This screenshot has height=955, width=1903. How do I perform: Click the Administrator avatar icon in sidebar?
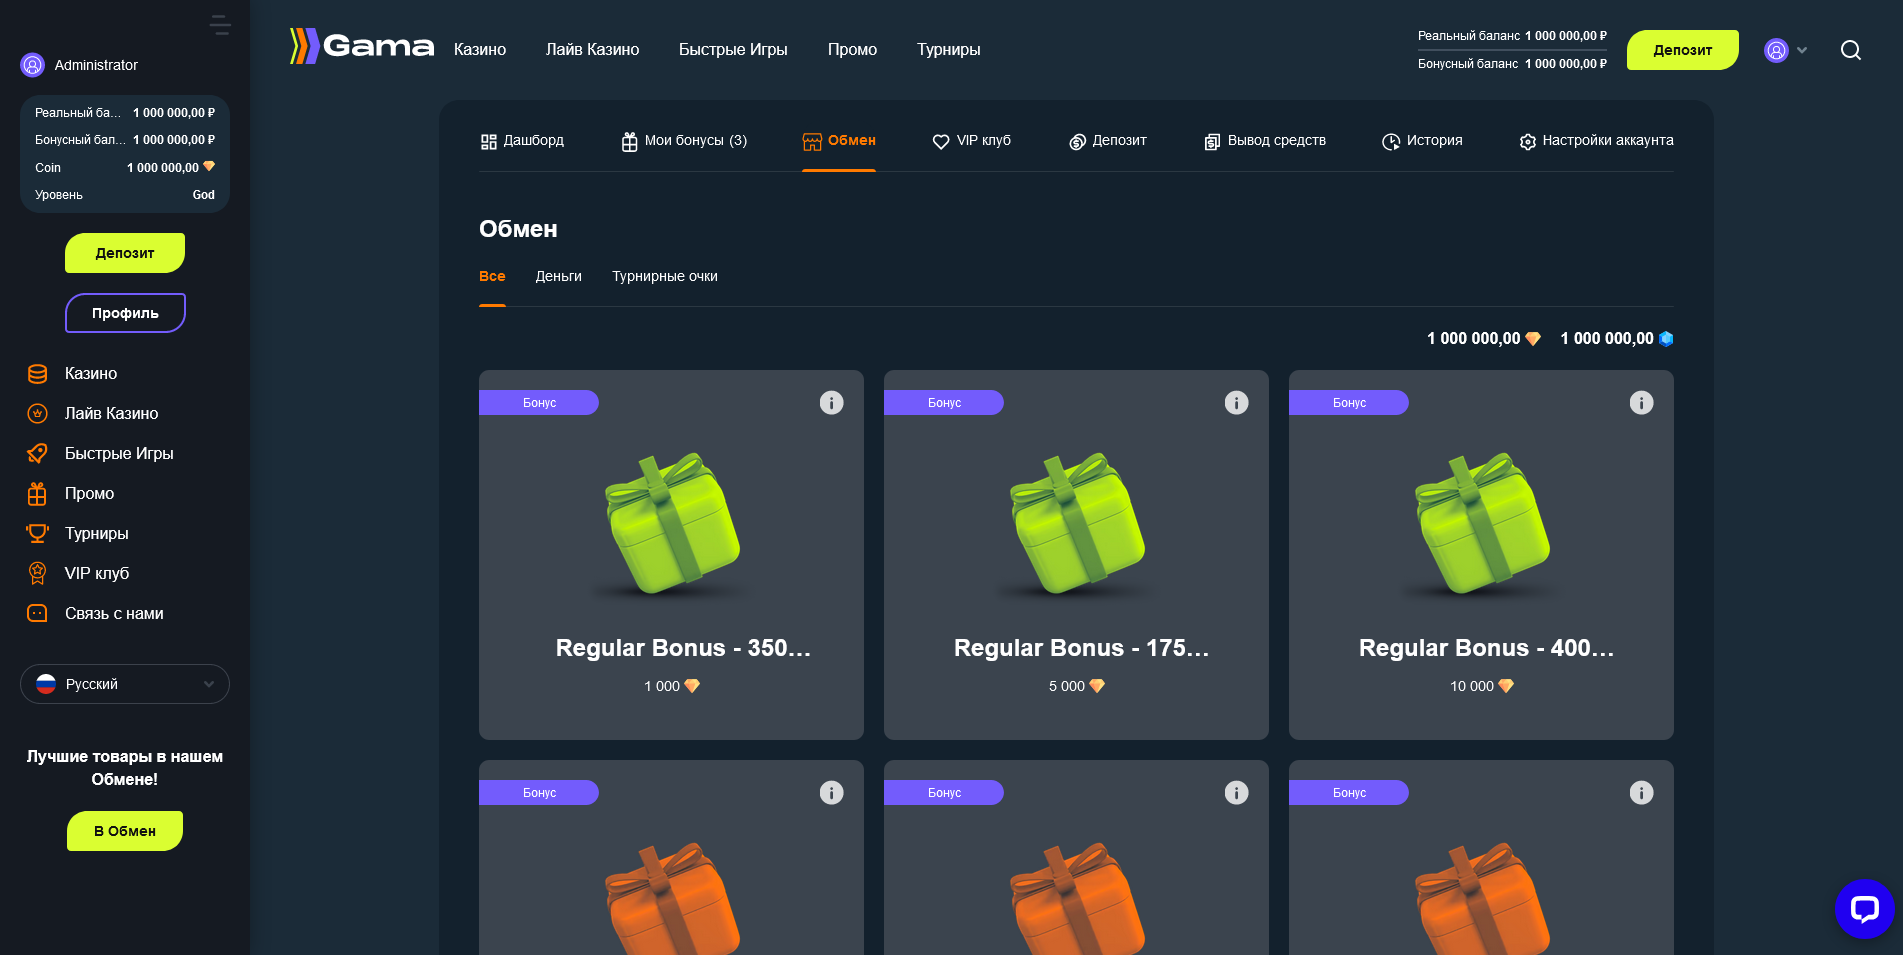(33, 65)
